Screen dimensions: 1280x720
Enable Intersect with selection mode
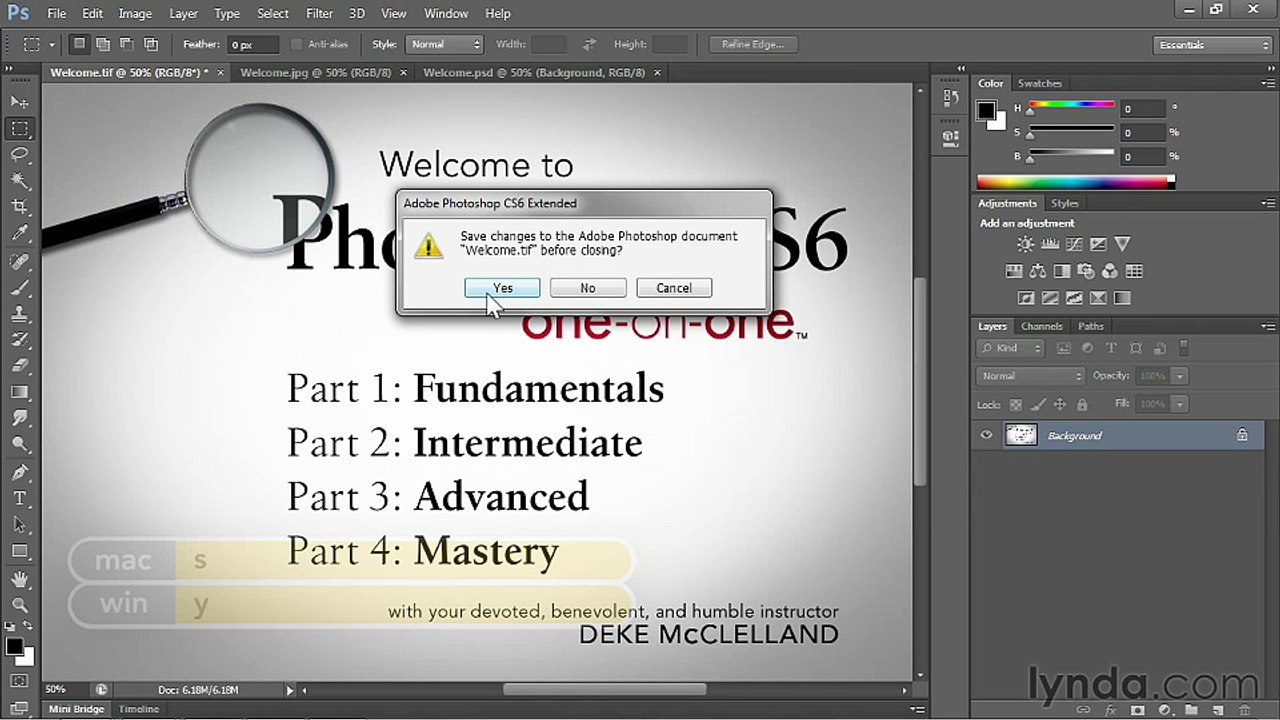(151, 44)
